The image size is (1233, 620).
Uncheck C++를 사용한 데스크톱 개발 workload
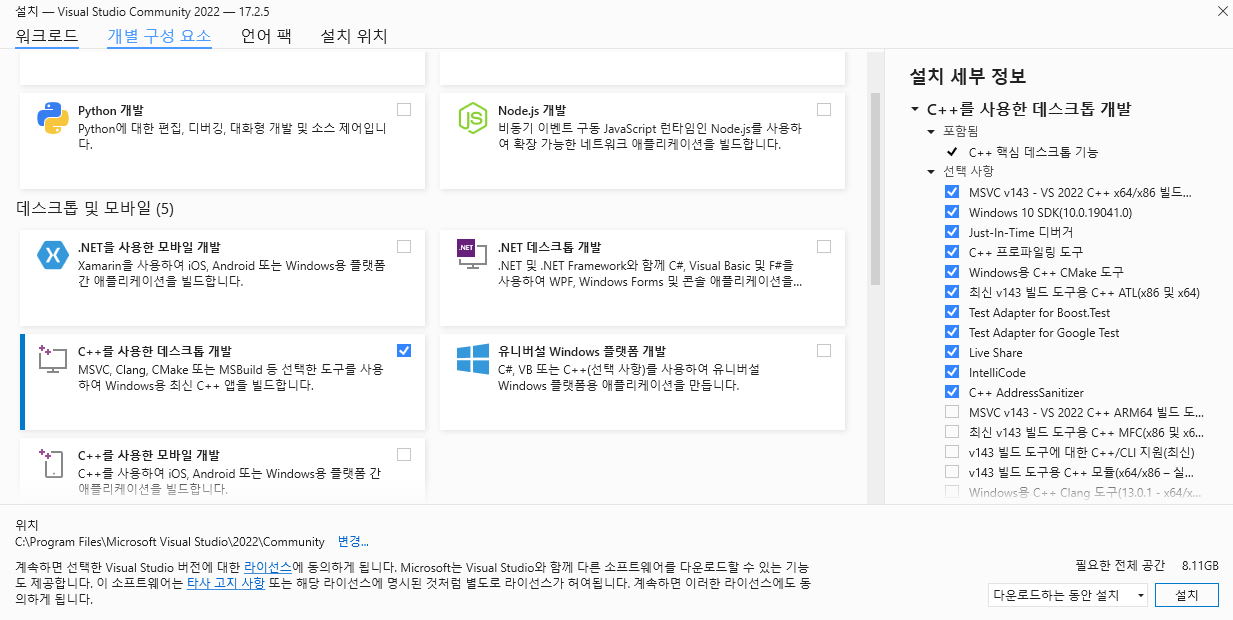click(404, 350)
